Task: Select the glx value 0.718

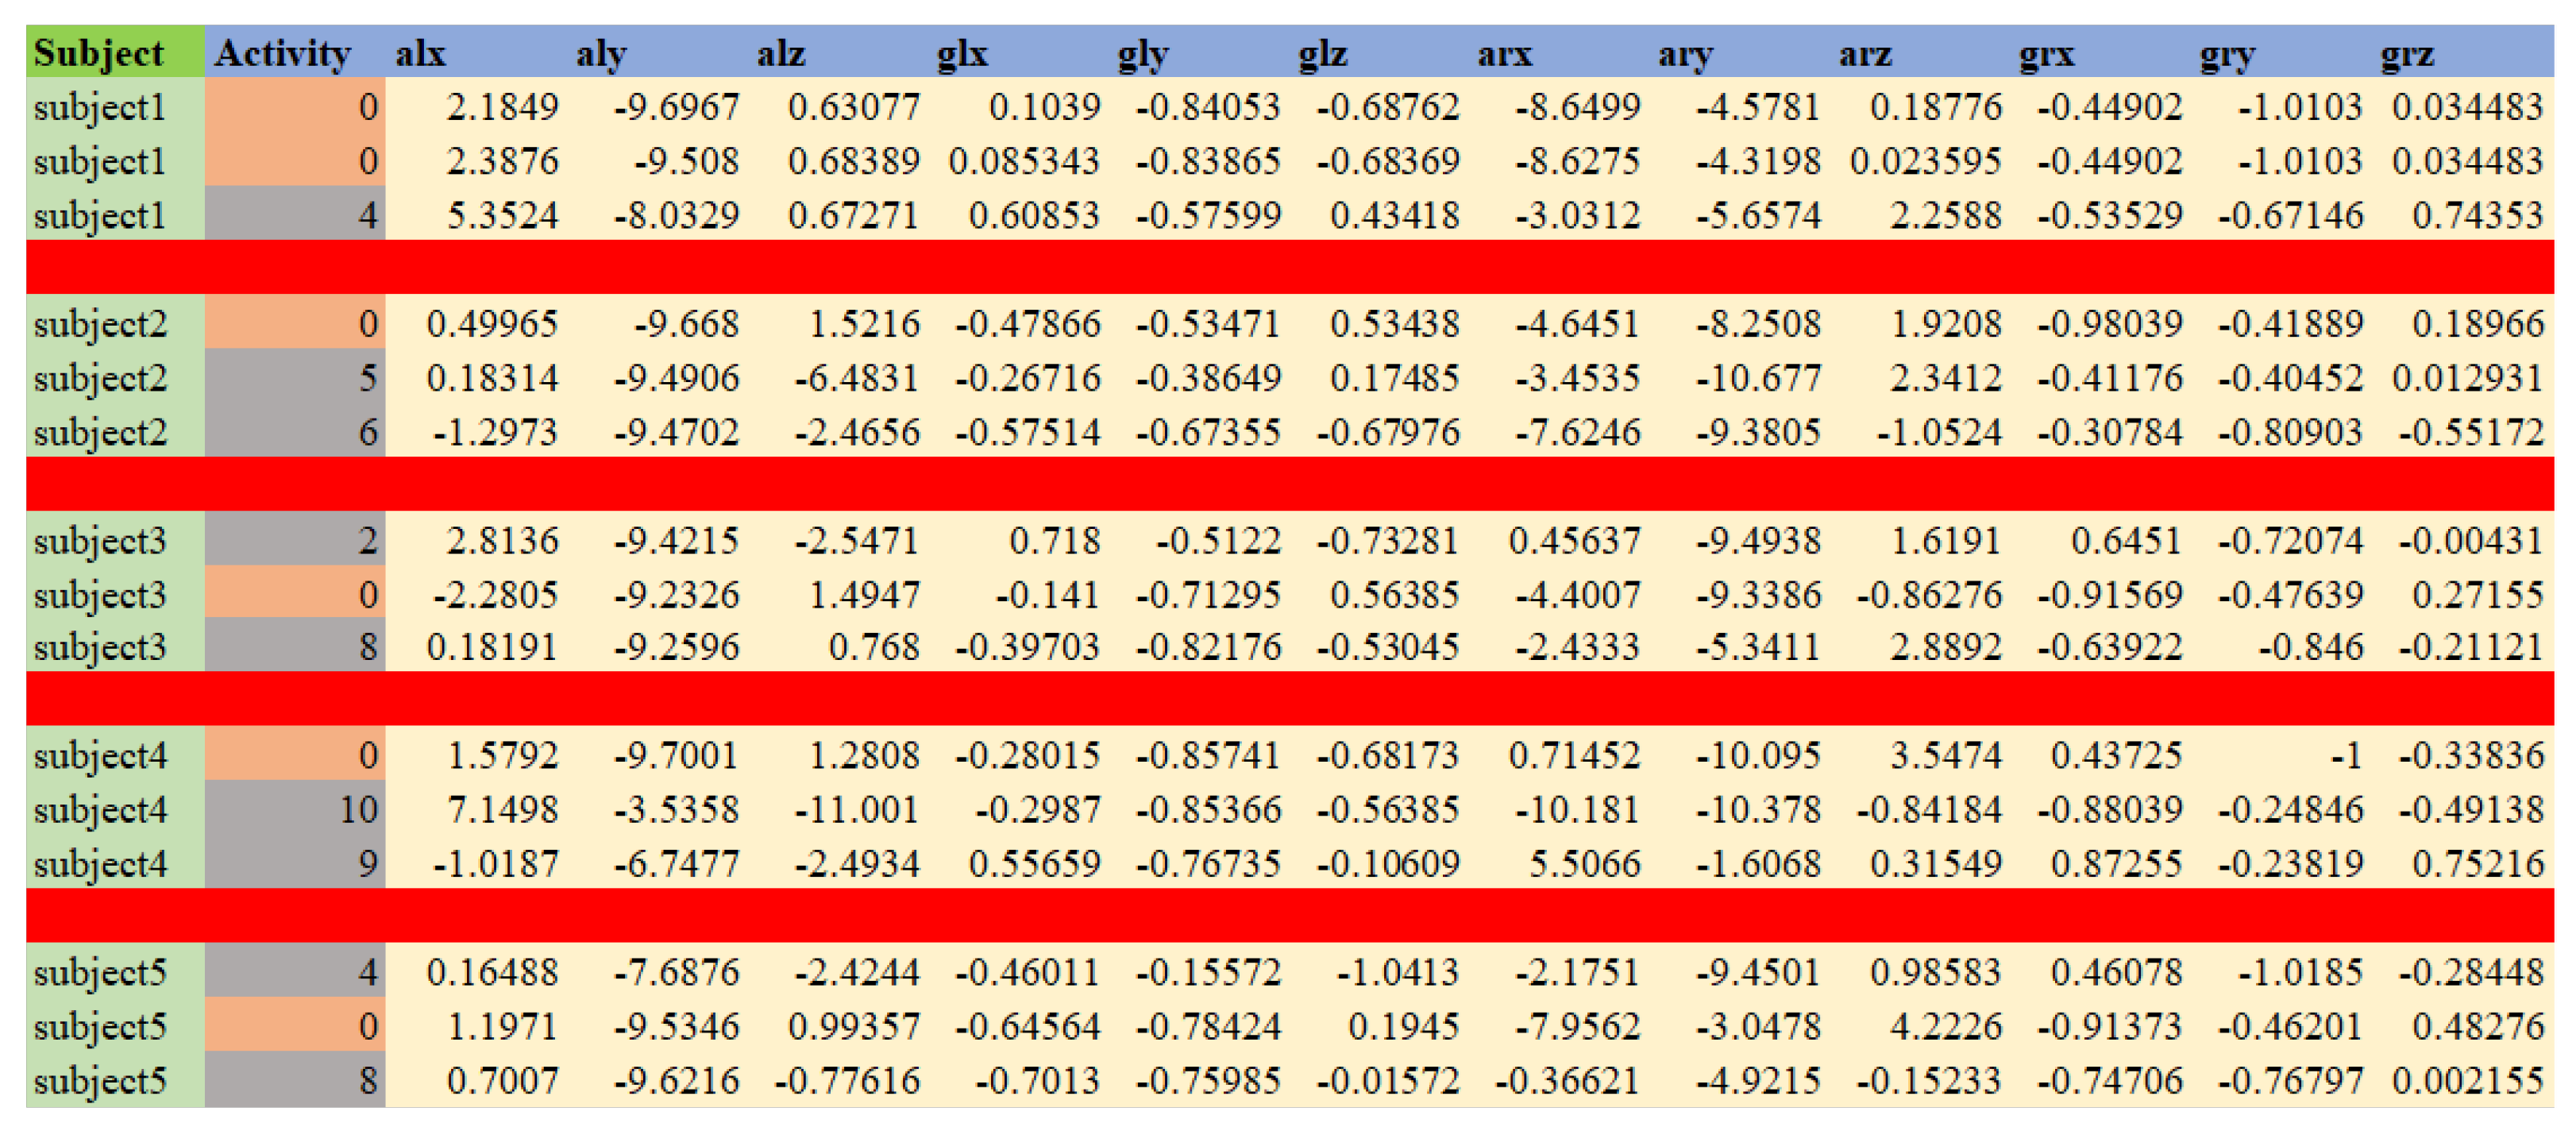Action: (1054, 540)
